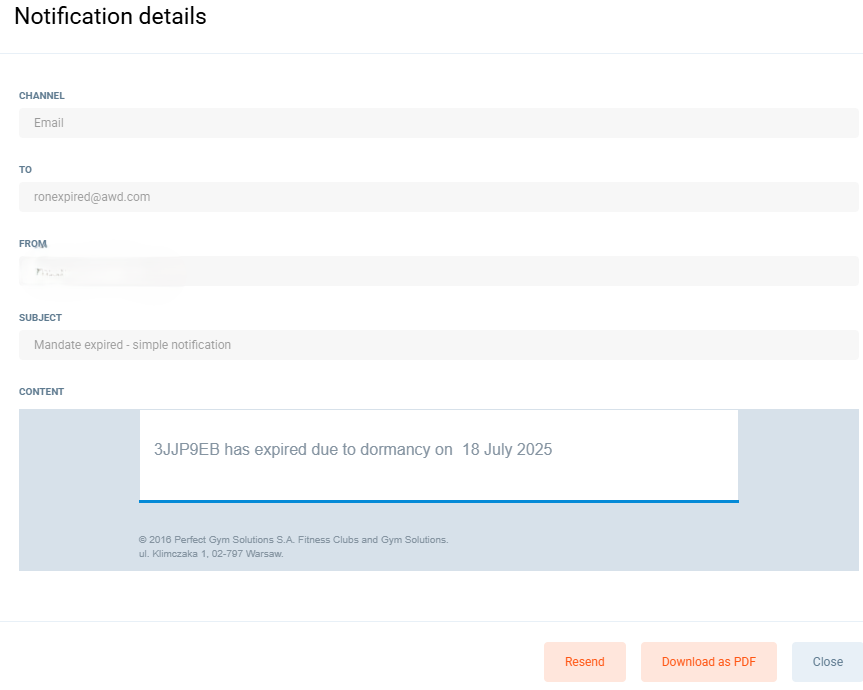Click the Resend button

pos(584,662)
